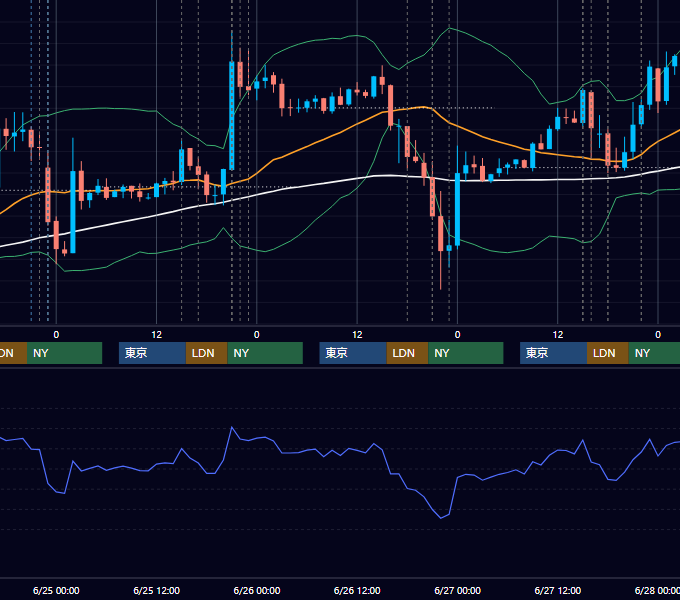Select the 東京 session block on 6/25
680x600 pixels.
point(152,353)
